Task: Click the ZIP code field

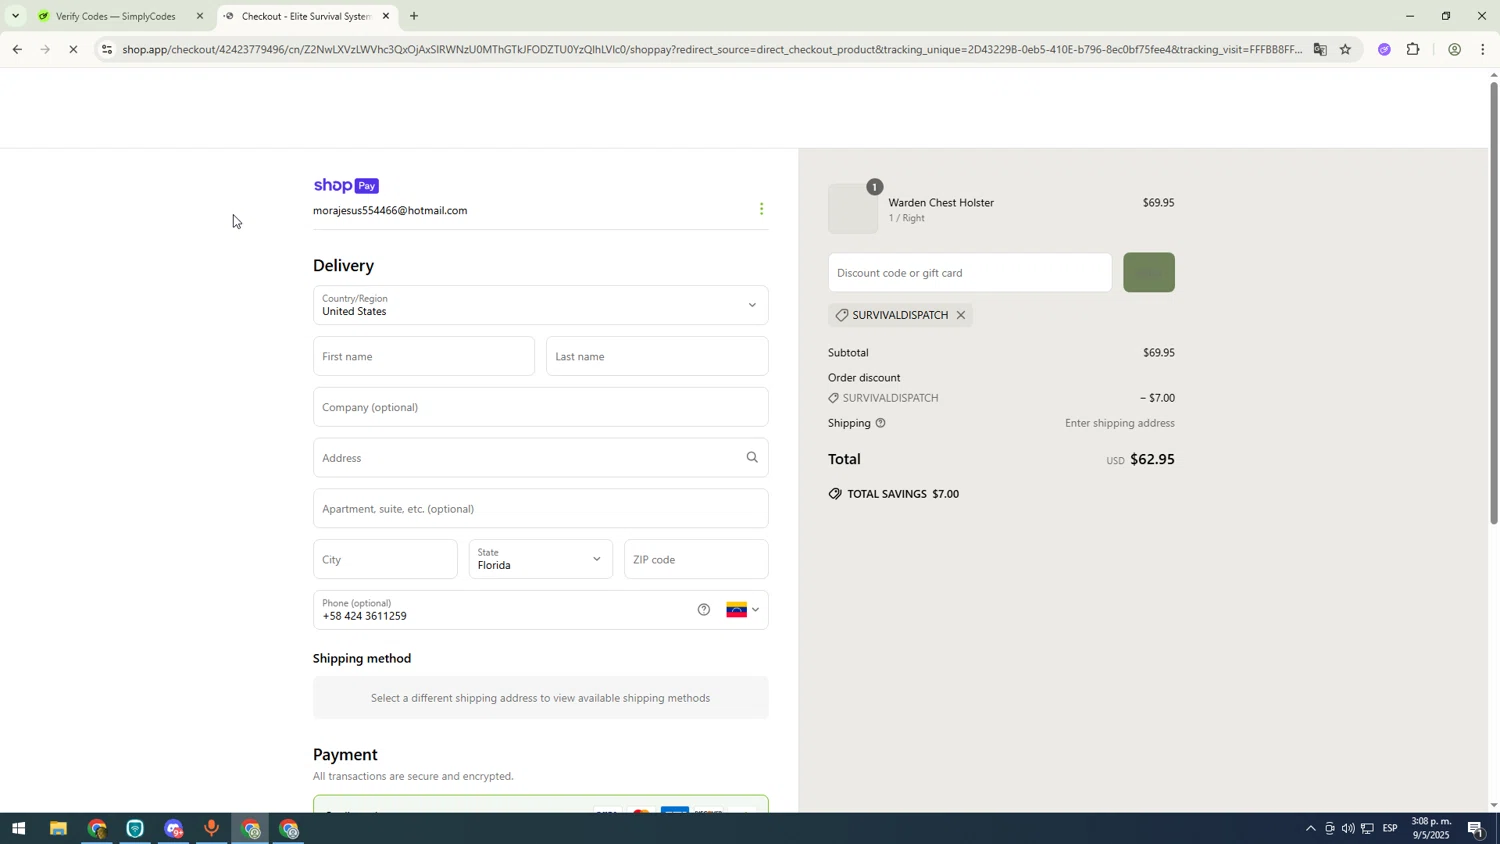Action: click(x=696, y=559)
